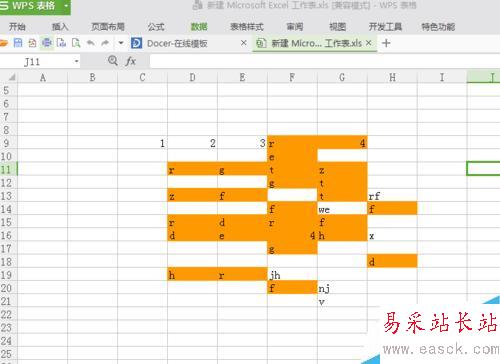
Task: Open the 审阅 ribbon tab
Action: (x=295, y=27)
